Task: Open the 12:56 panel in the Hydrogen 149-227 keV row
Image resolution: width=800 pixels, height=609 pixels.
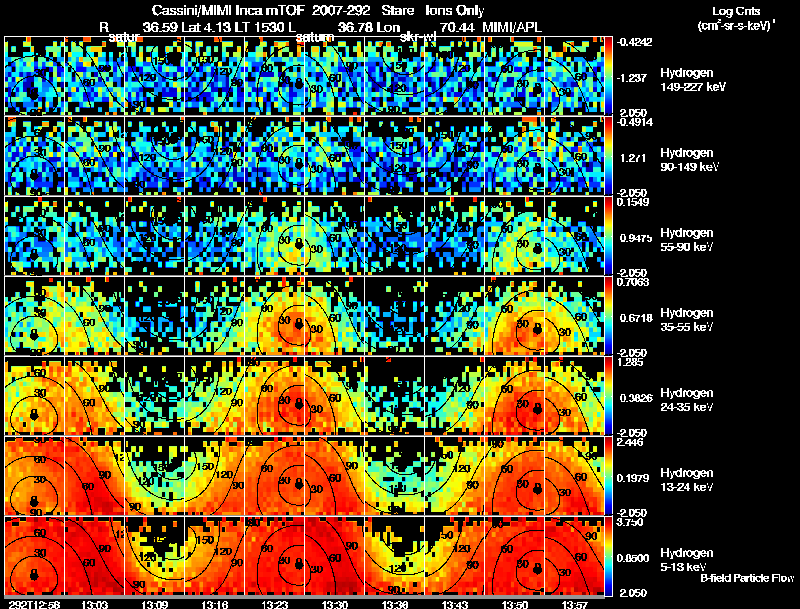Action: pos(34,75)
